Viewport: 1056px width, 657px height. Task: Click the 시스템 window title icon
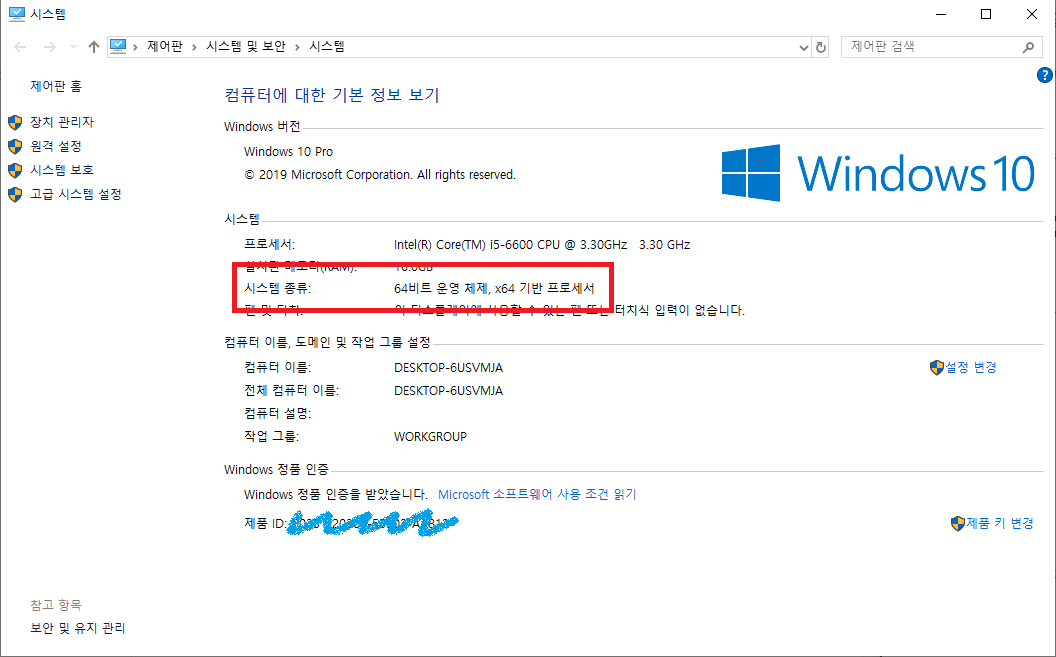pos(16,13)
